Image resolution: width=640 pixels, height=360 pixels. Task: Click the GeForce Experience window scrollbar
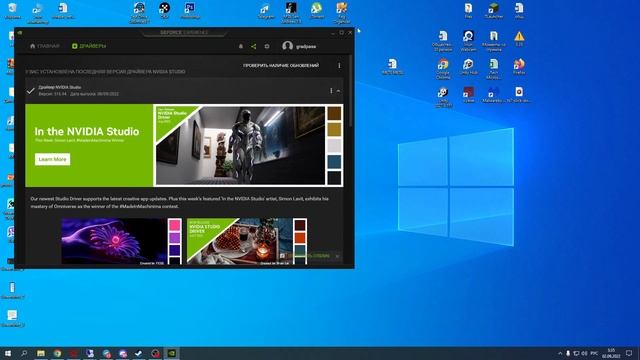click(x=351, y=91)
